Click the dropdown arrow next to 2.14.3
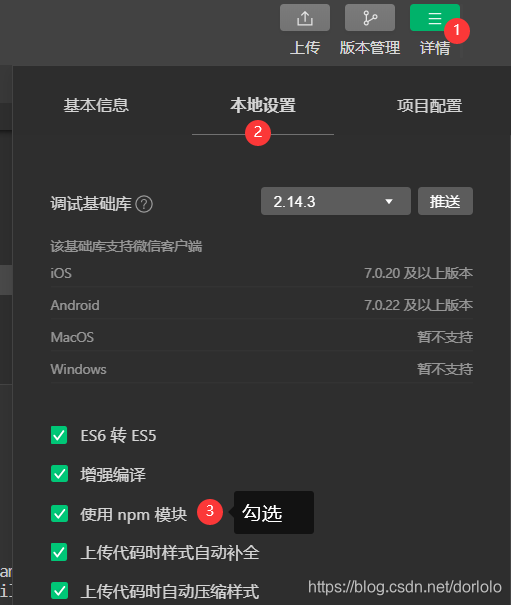The width and height of the screenshot is (512, 606). pyautogui.click(x=389, y=201)
